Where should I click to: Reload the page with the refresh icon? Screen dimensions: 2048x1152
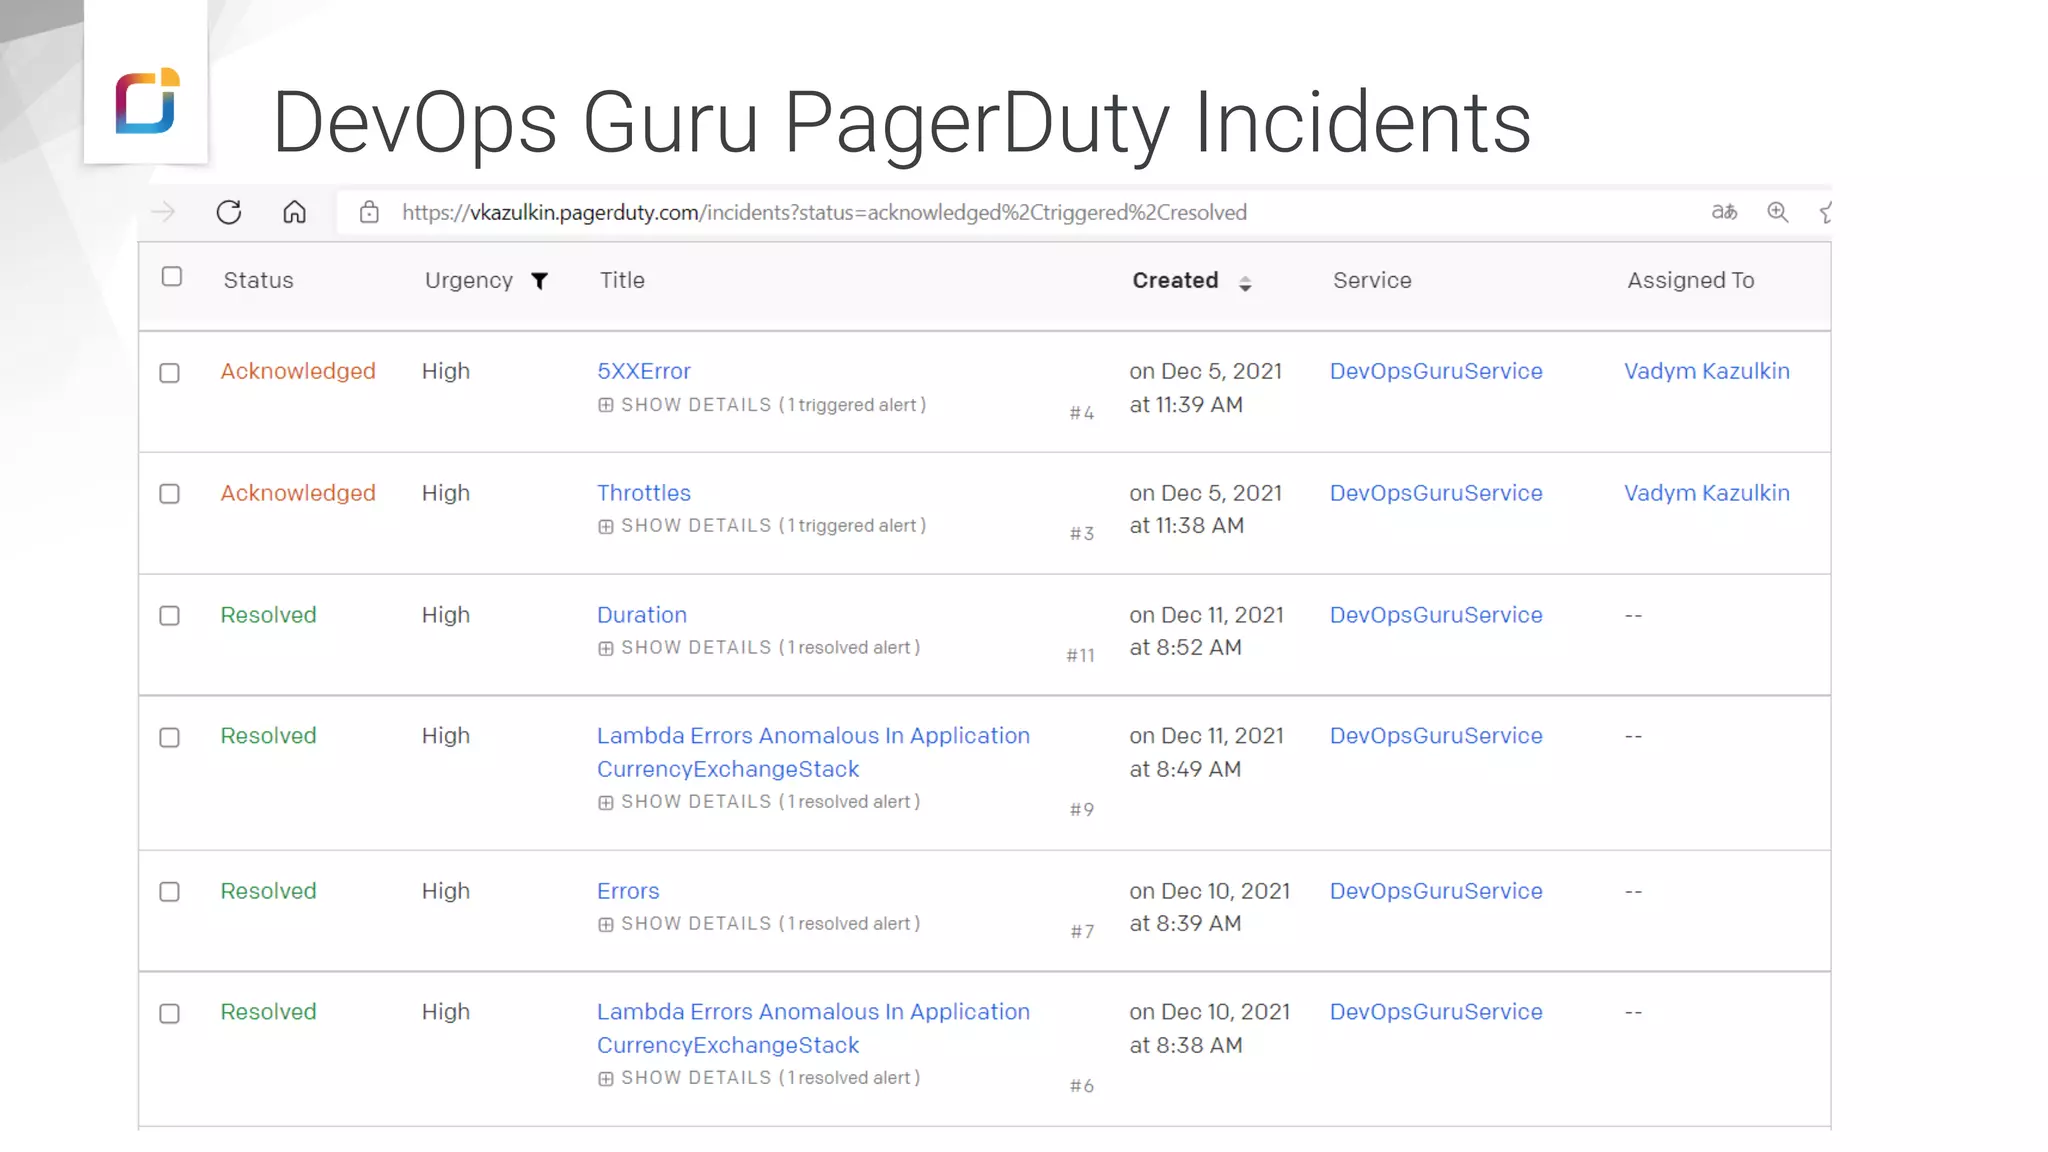click(229, 212)
